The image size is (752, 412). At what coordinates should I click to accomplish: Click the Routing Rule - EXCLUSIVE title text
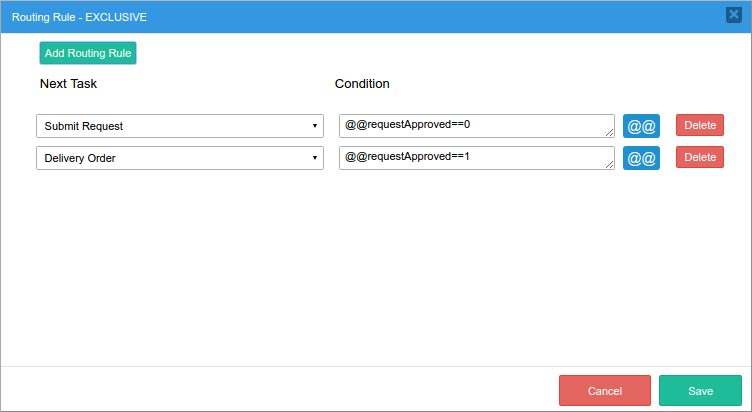pyautogui.click(x=79, y=17)
